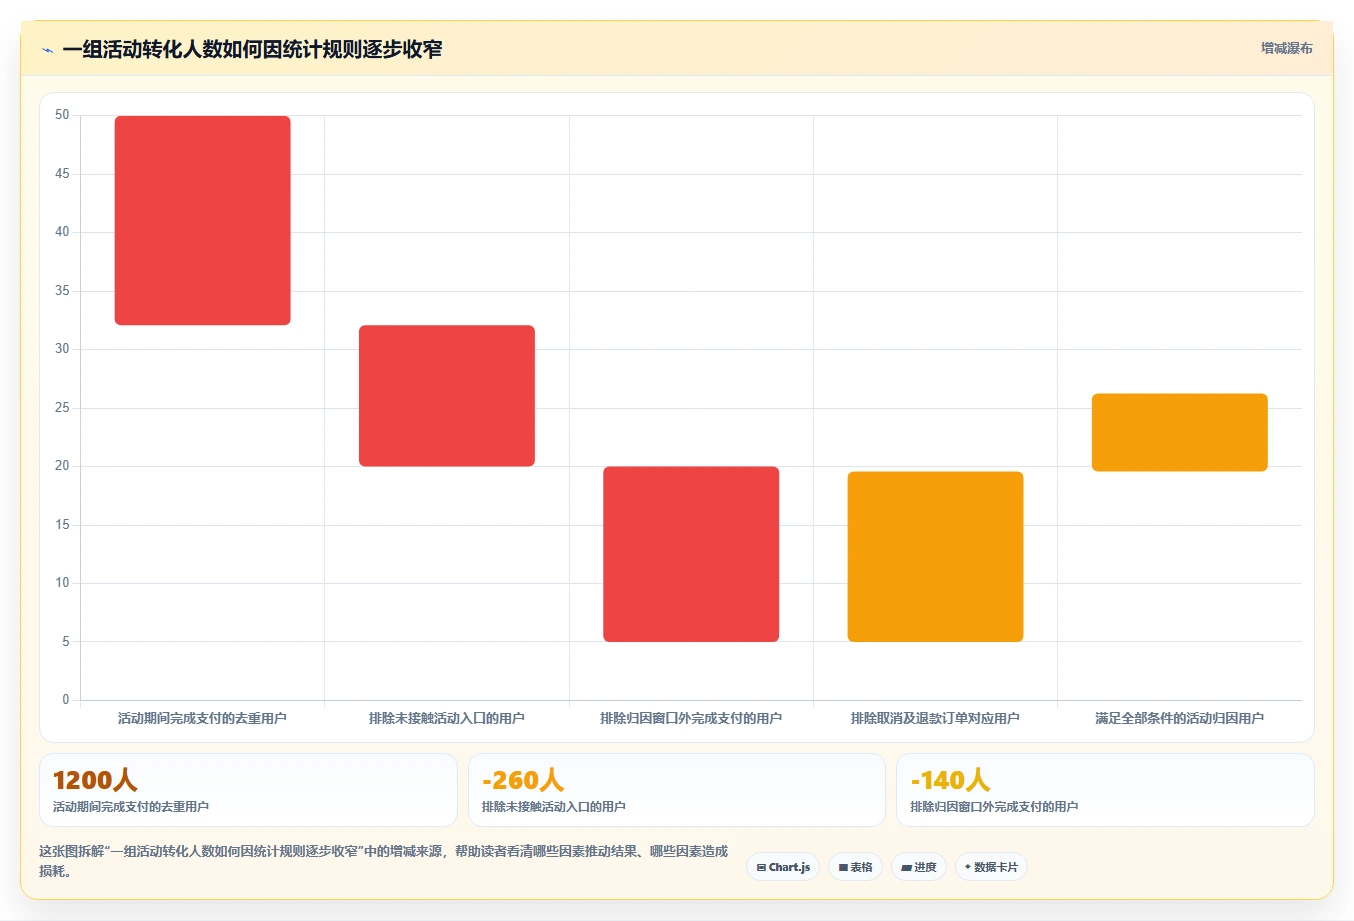Viewport: 1354px width, 921px height.
Task: Click the 数据卡片 chip
Action: pos(991,867)
